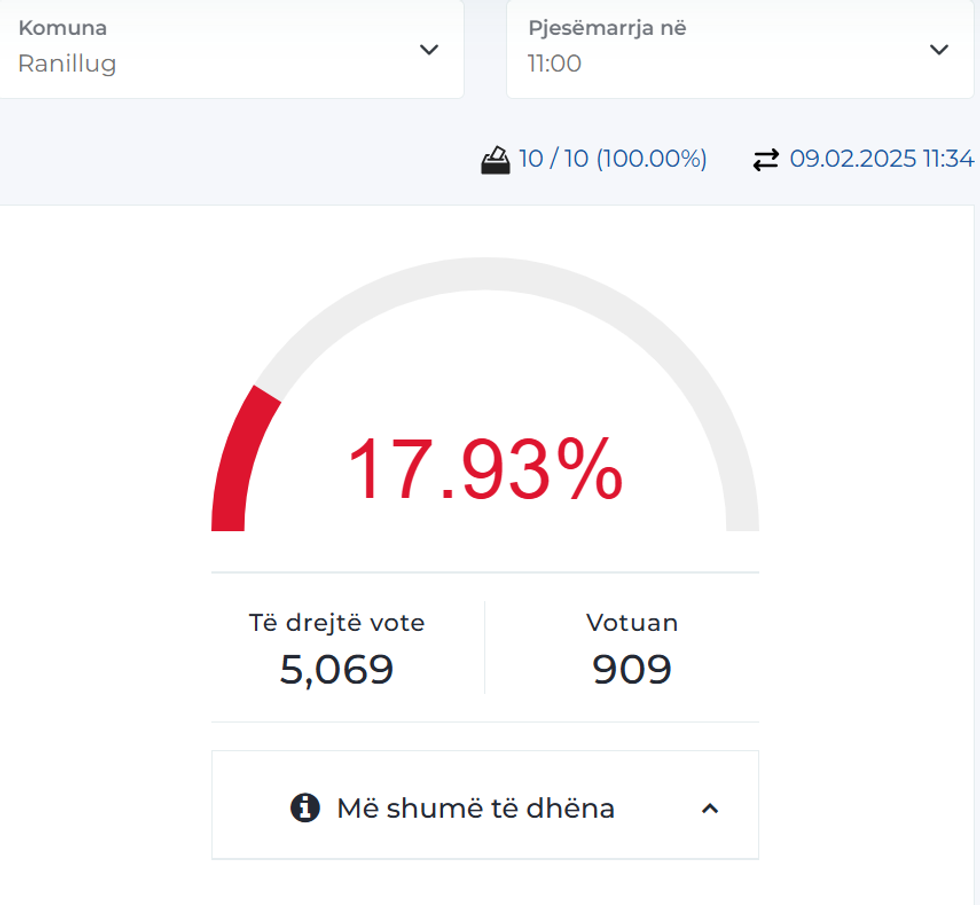The height and width of the screenshot is (905, 980).
Task: Select the 909 voted count
Action: 632,669
